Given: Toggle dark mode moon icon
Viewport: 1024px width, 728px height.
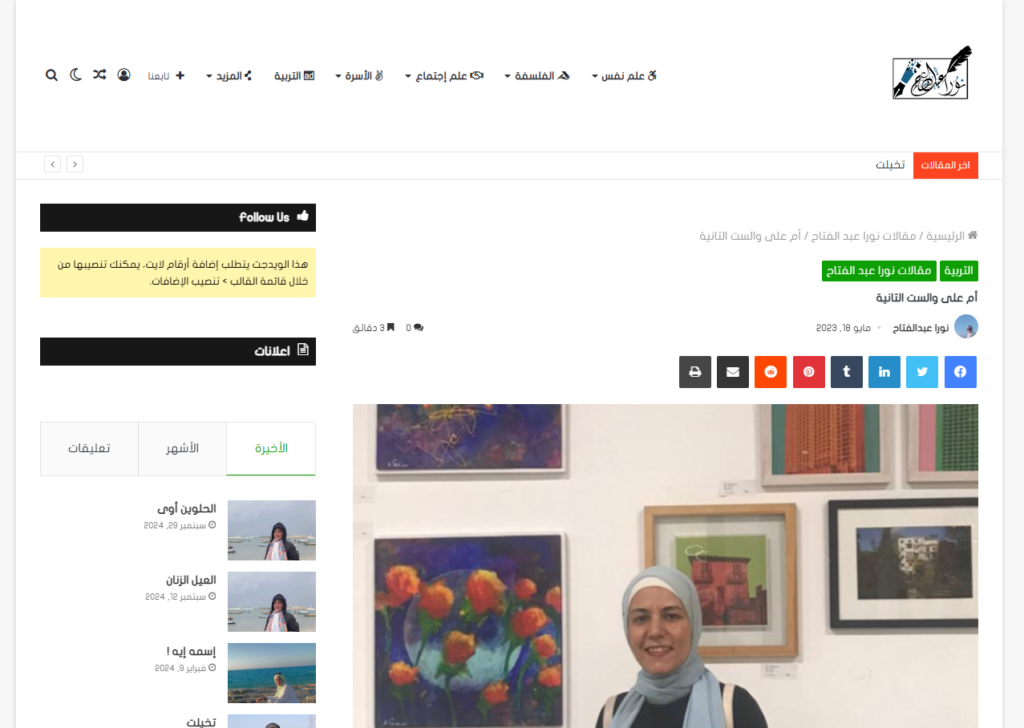Looking at the screenshot, I should pos(76,75).
